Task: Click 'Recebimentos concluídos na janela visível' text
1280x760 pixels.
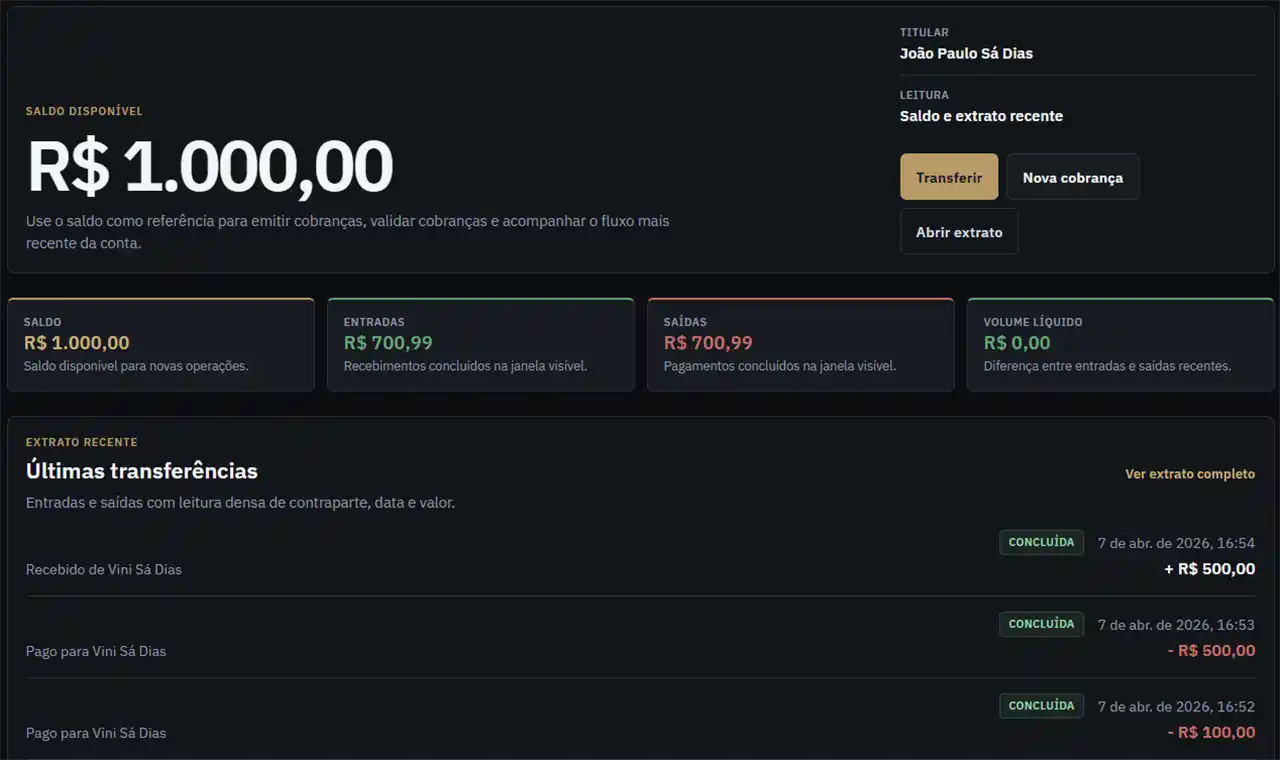Action: coord(465,366)
